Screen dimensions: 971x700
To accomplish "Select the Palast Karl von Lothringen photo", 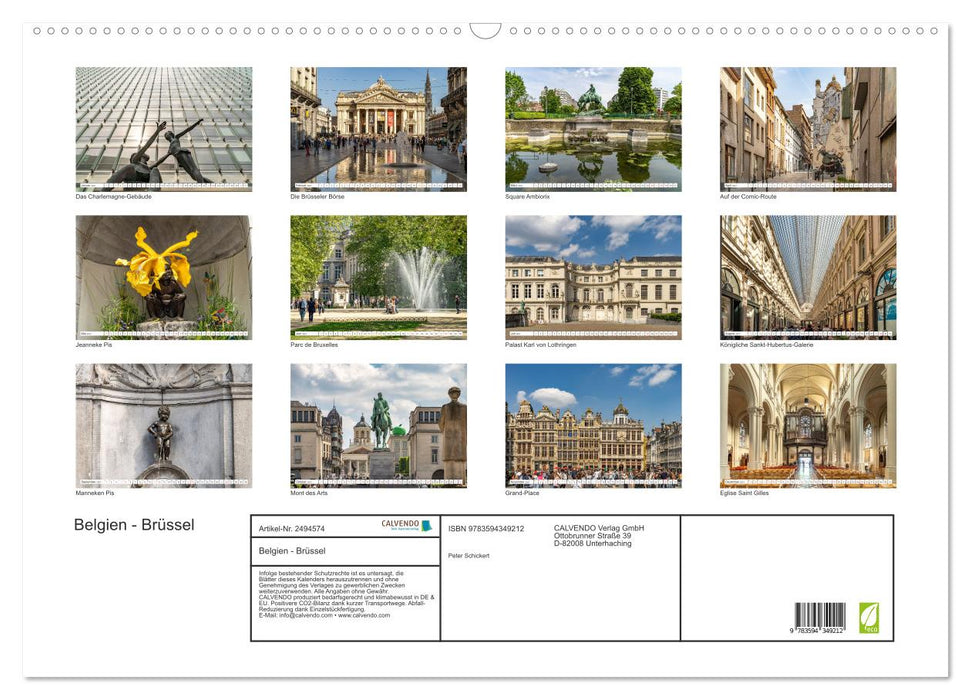I will pos(593,277).
